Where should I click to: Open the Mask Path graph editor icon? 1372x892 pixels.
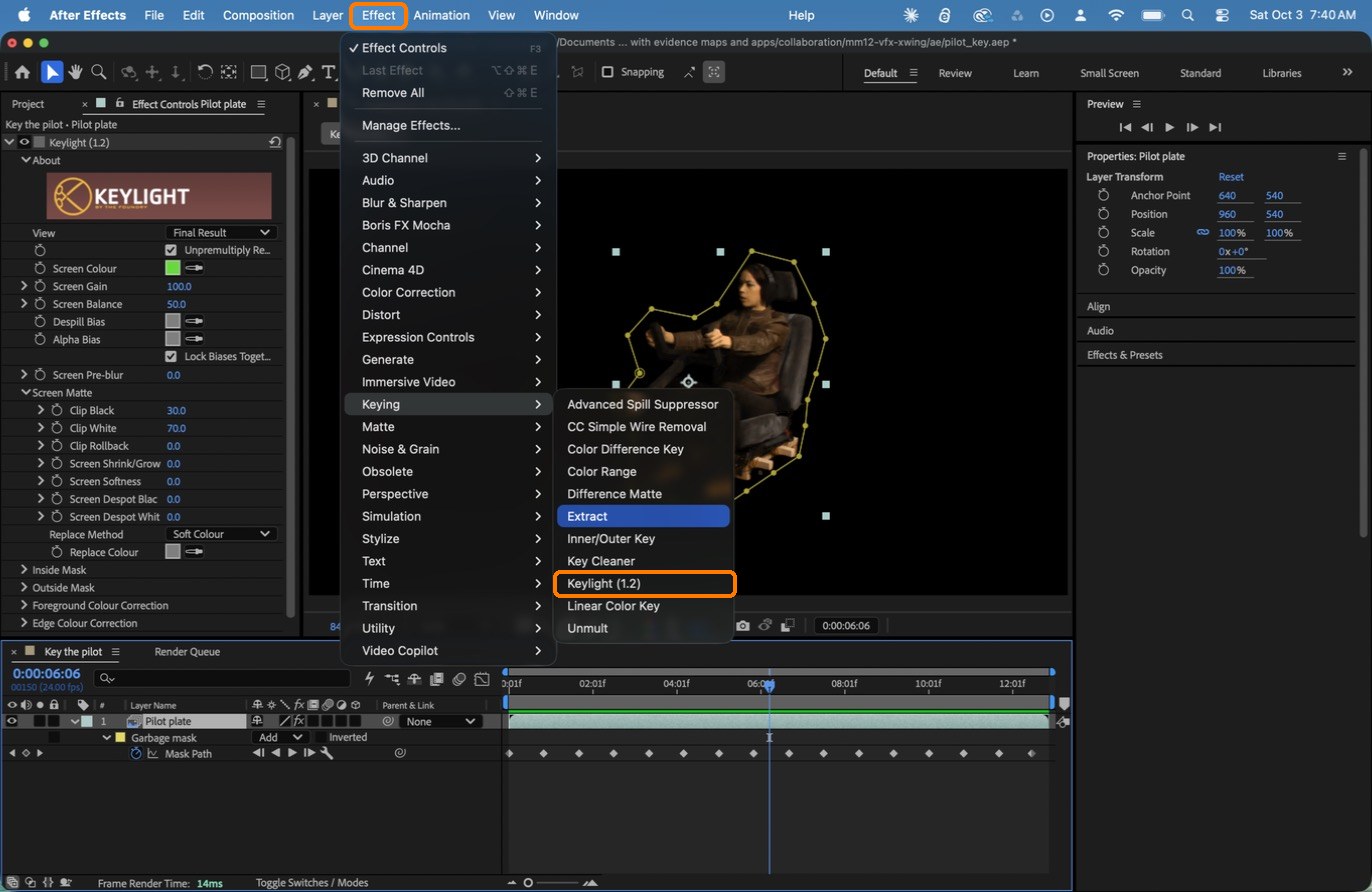click(x=153, y=754)
